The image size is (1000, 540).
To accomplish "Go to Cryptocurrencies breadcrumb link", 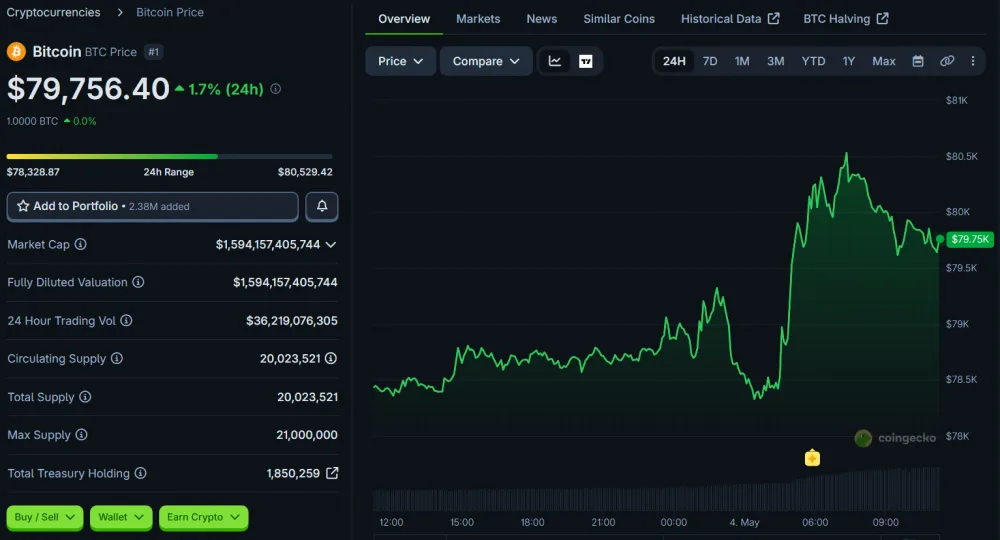I will pyautogui.click(x=54, y=12).
